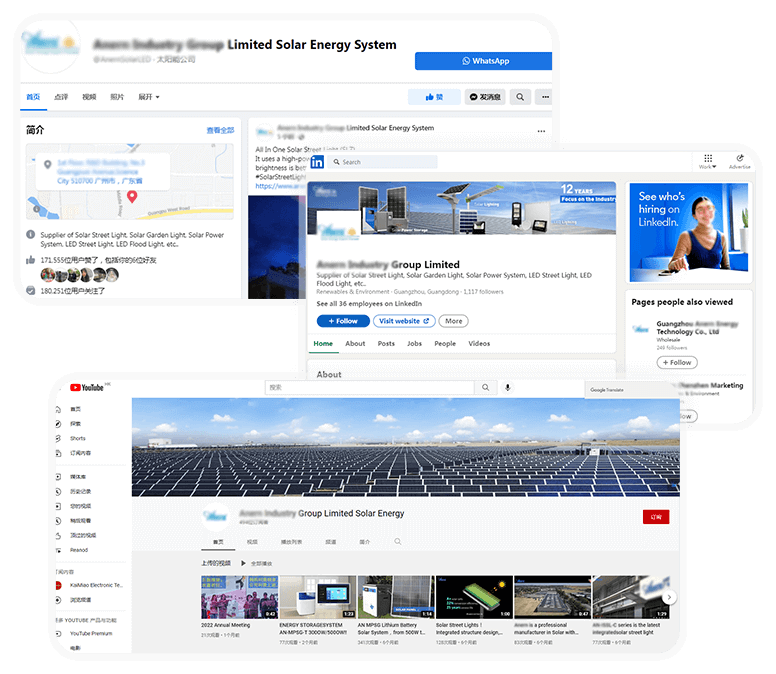Click the YouTube search magnifier button
The height and width of the screenshot is (674, 776).
tap(485, 387)
